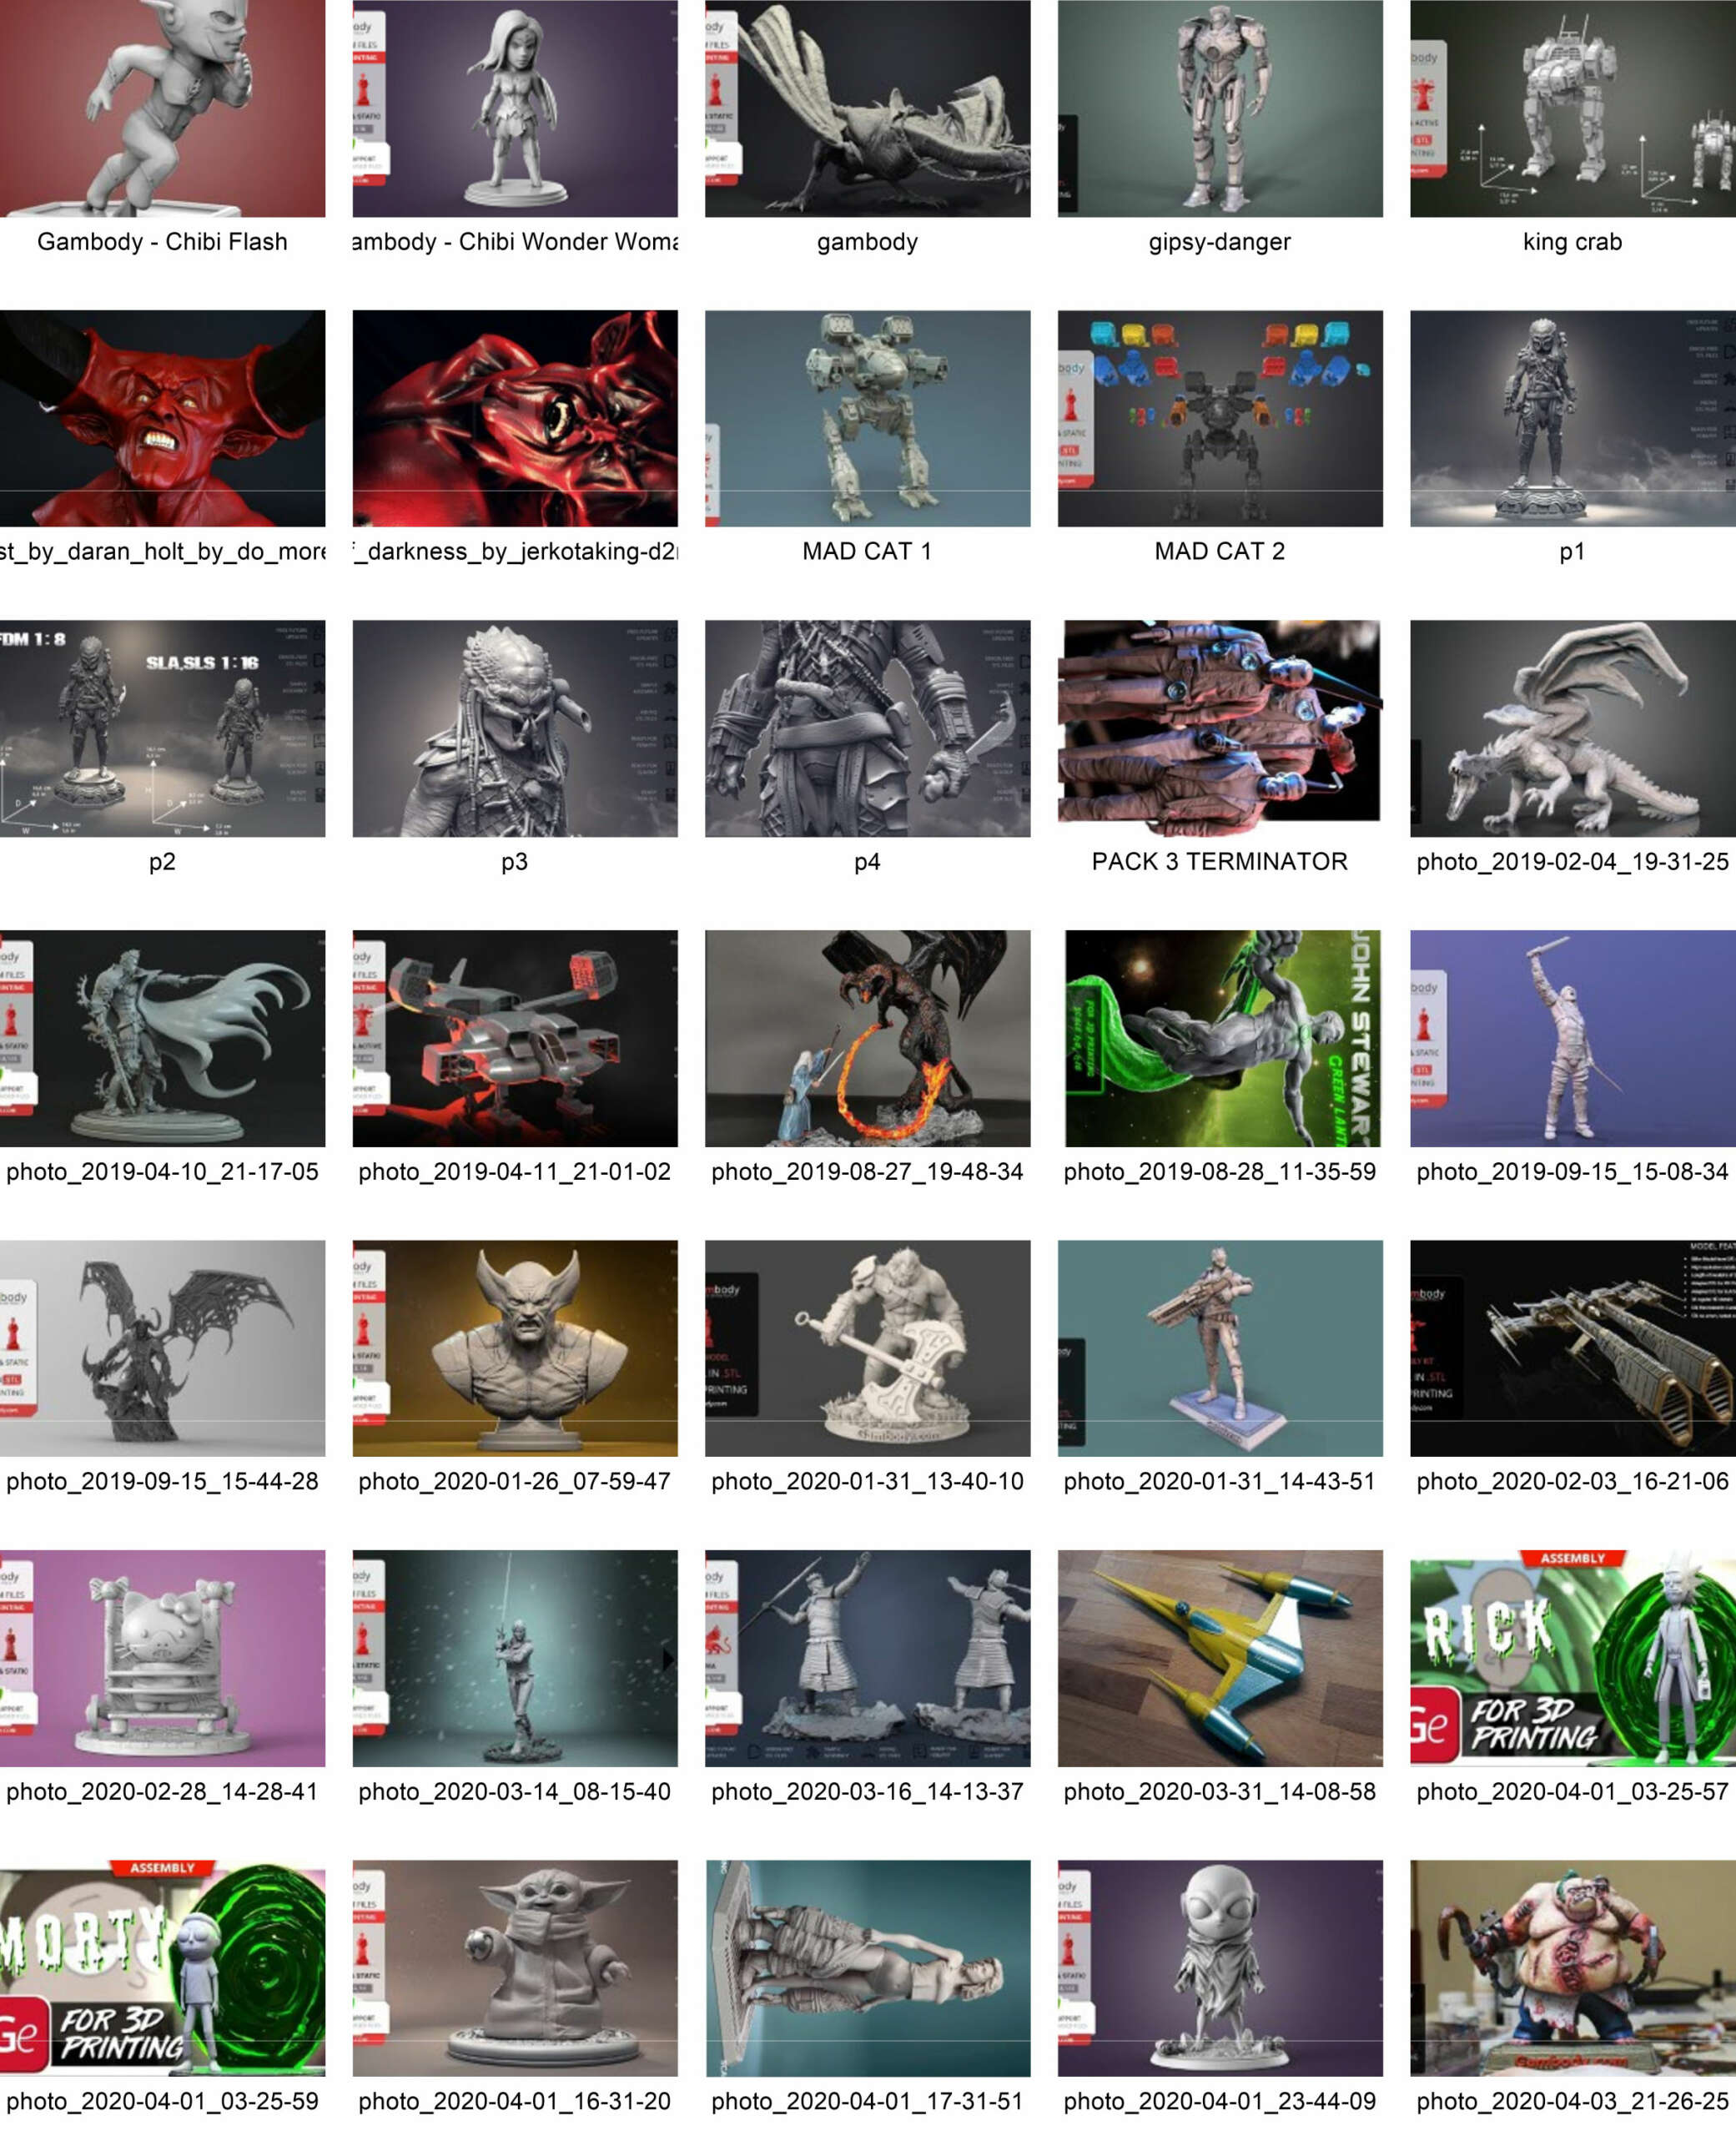Screen dimensions: 1736x2136
Task: Click 'photo_2019-08-27_19-48-34' file name
Action: tap(867, 1172)
